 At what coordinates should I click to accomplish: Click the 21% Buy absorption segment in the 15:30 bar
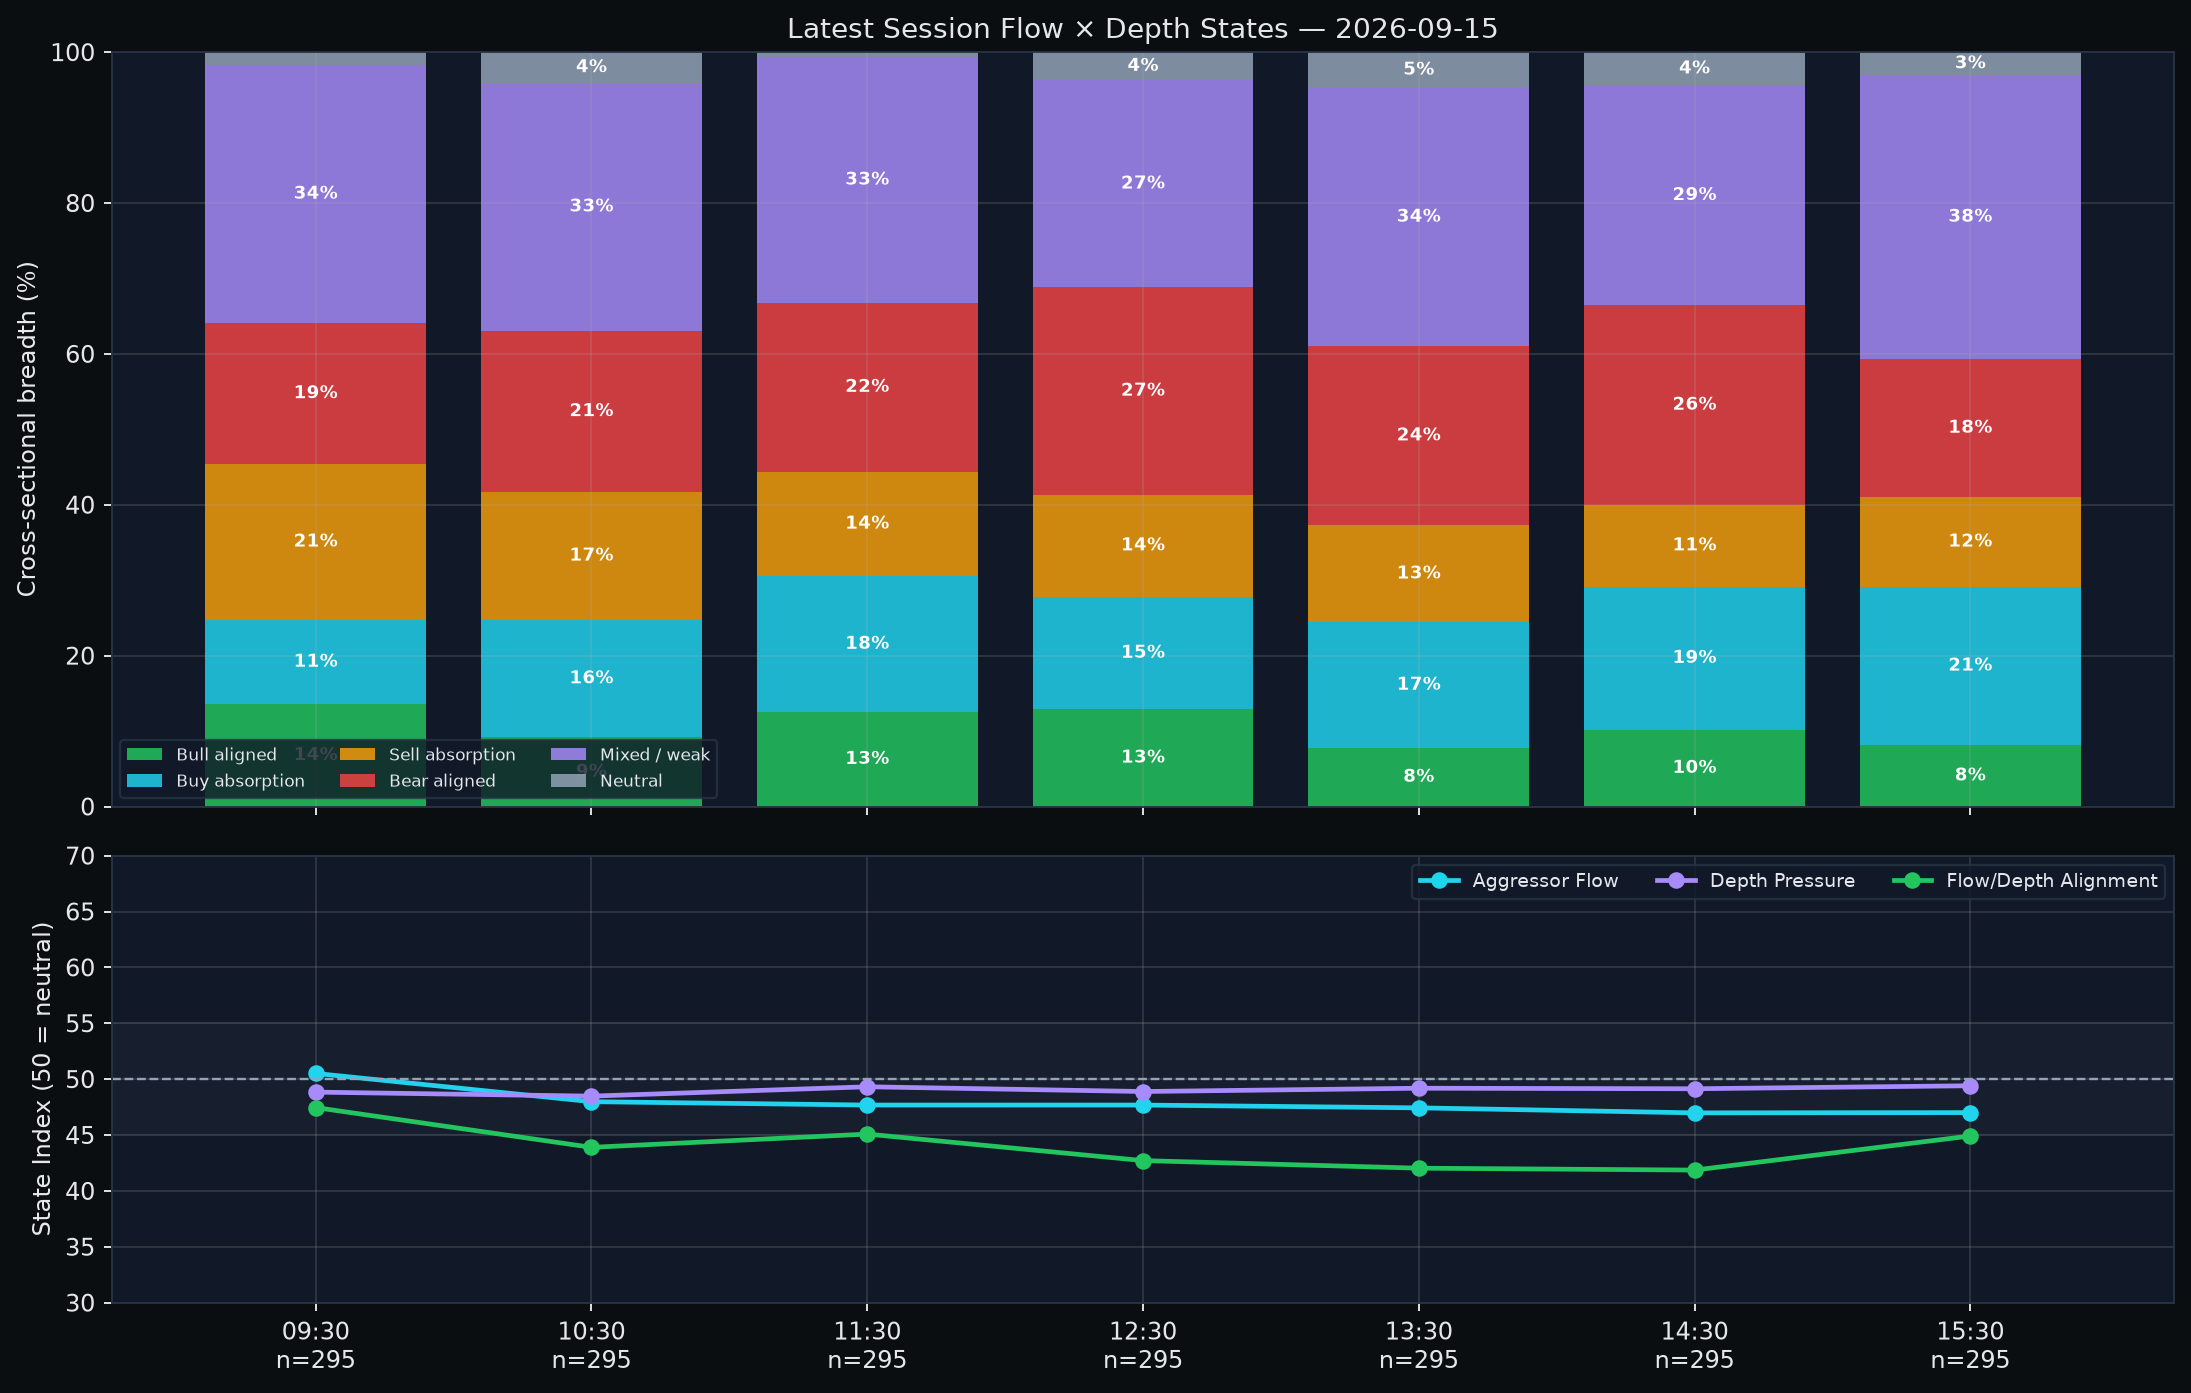click(x=1970, y=666)
